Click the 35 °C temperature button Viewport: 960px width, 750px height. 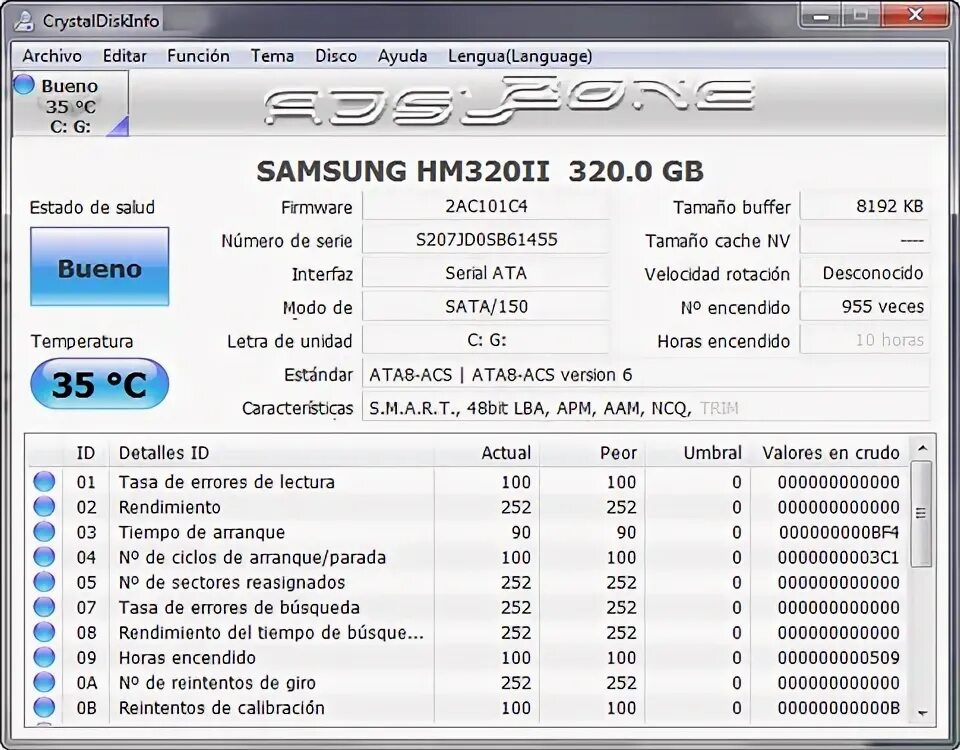tap(100, 384)
